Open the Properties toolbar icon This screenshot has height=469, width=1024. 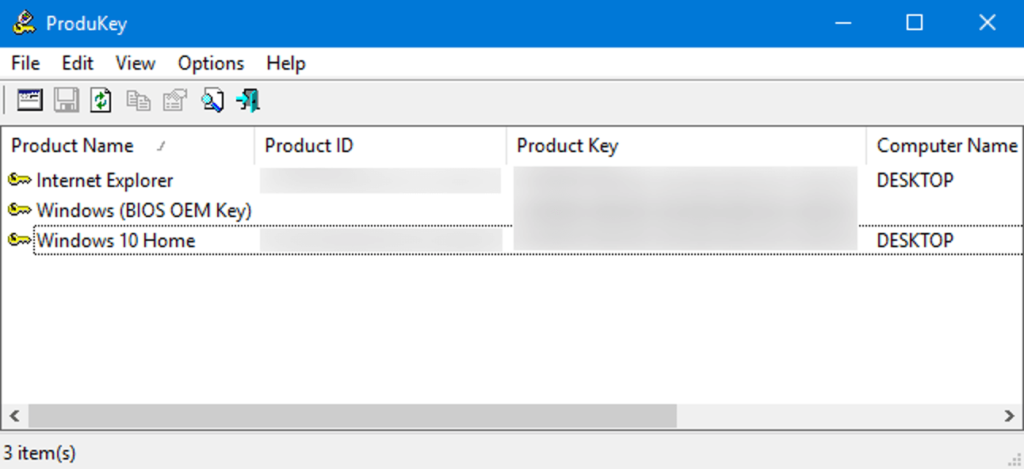point(174,100)
